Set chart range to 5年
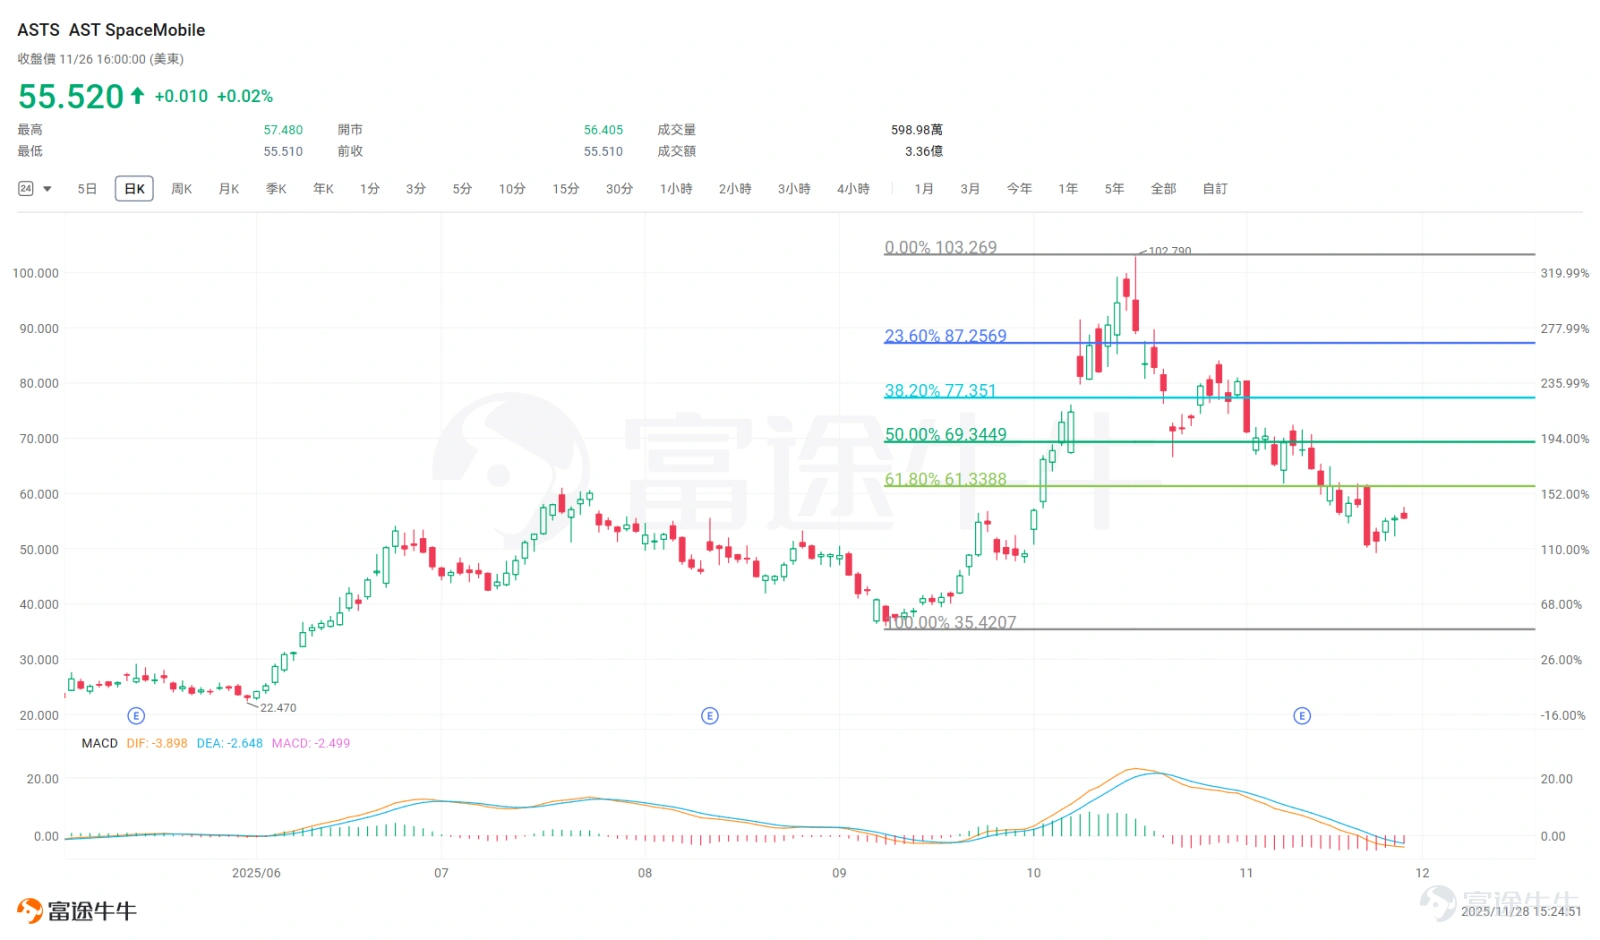Image resolution: width=1600 pixels, height=940 pixels. coord(1114,188)
